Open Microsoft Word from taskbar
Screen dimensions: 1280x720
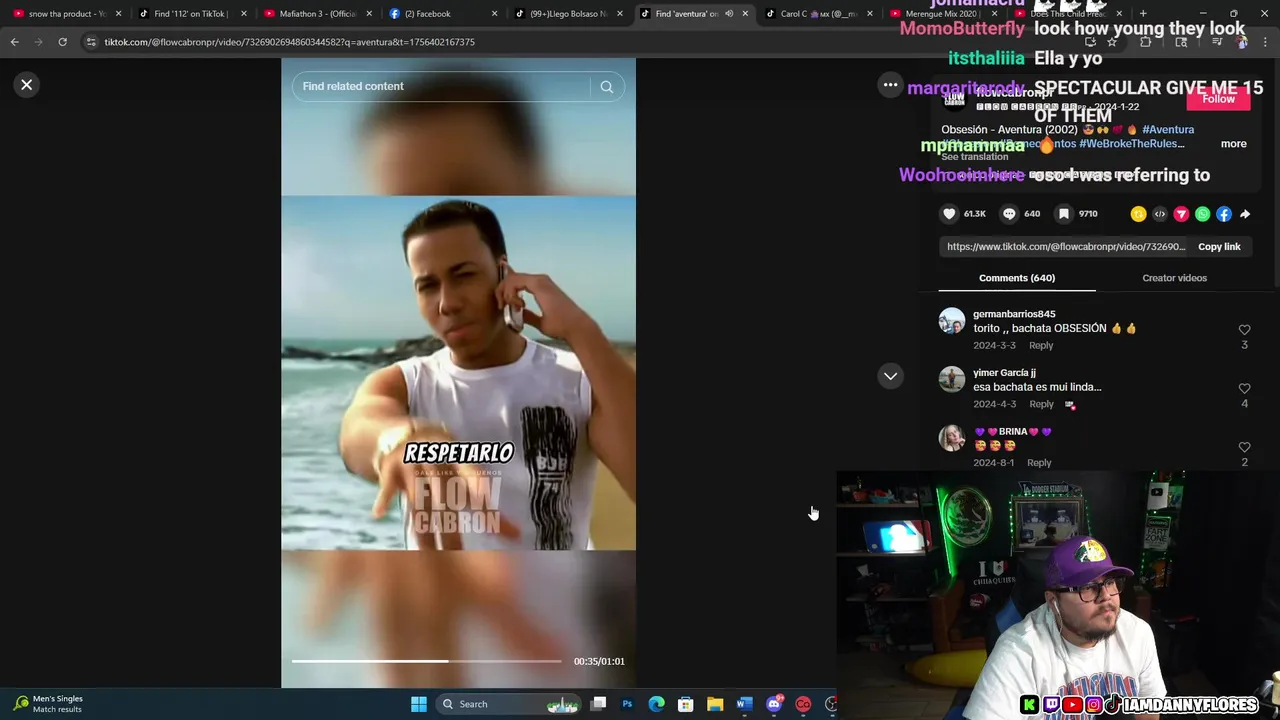pos(744,704)
